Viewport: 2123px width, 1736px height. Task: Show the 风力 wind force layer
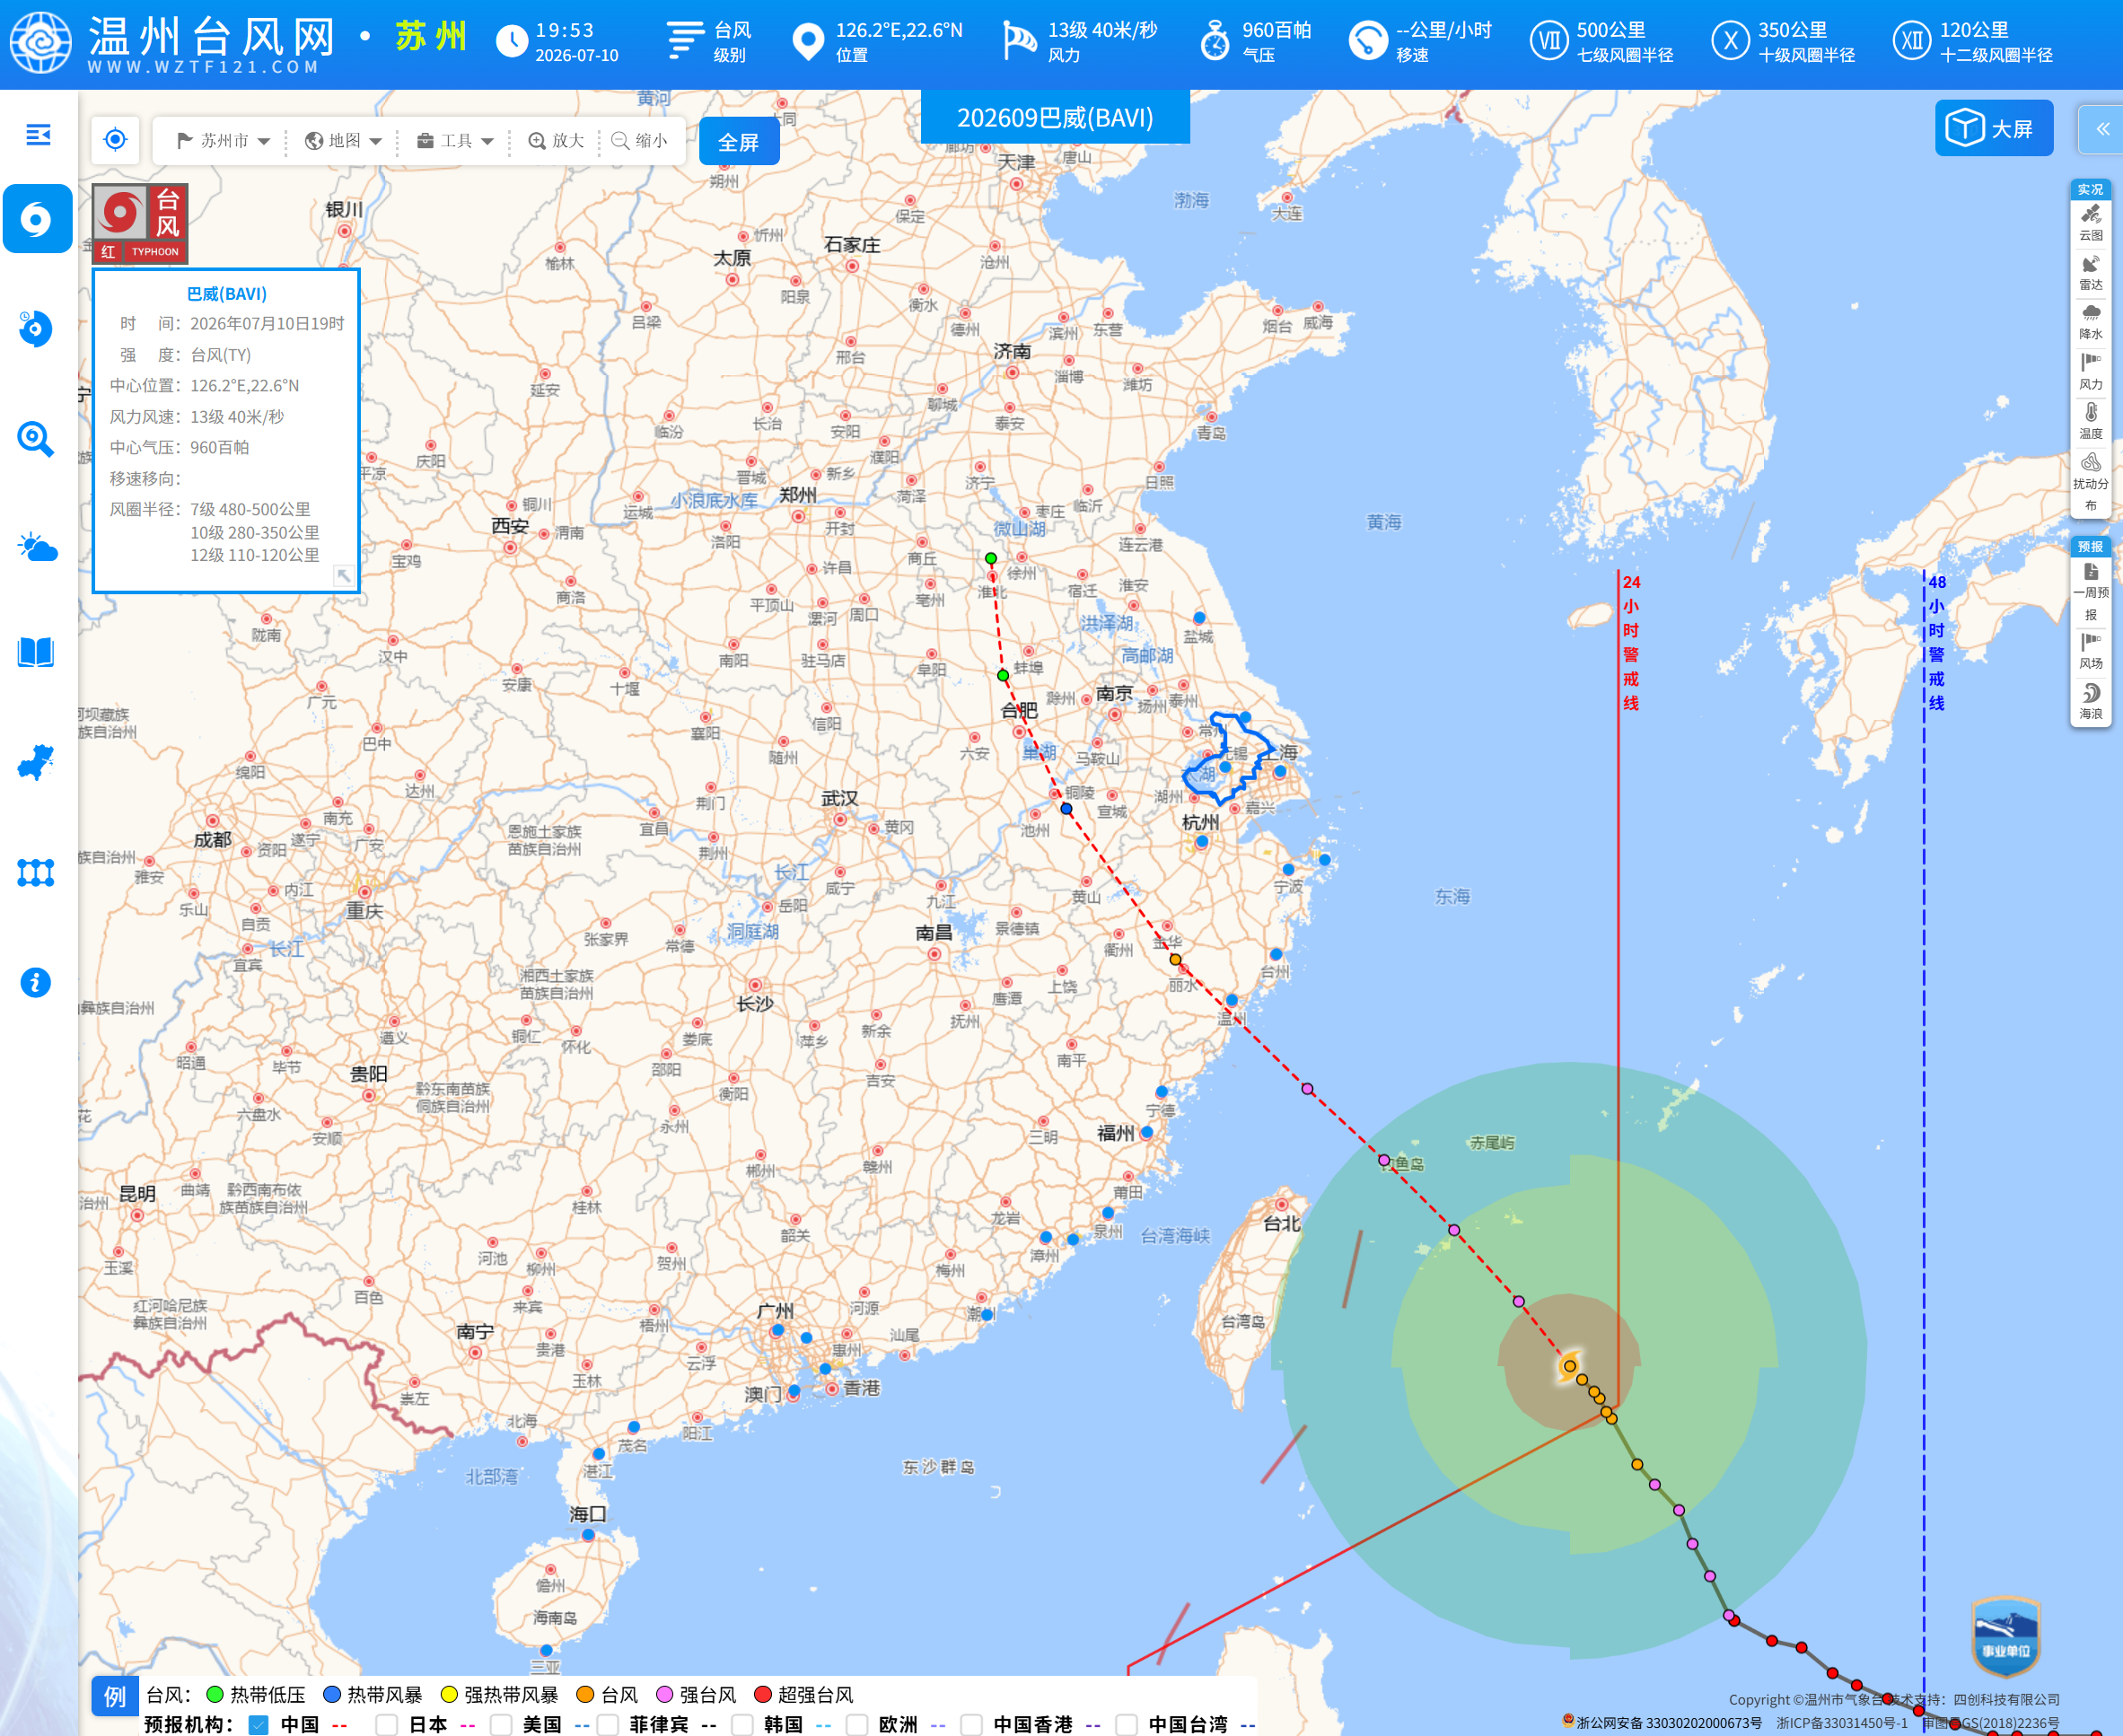click(x=2090, y=371)
